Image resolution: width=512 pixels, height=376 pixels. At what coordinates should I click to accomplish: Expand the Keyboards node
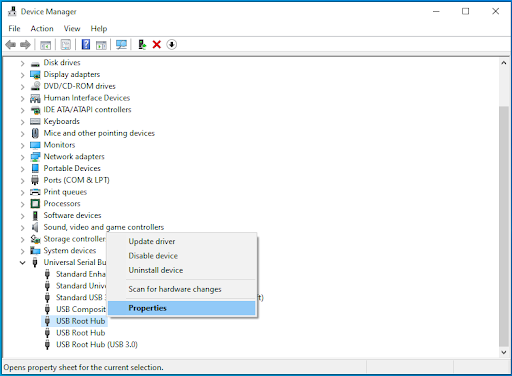[22, 122]
